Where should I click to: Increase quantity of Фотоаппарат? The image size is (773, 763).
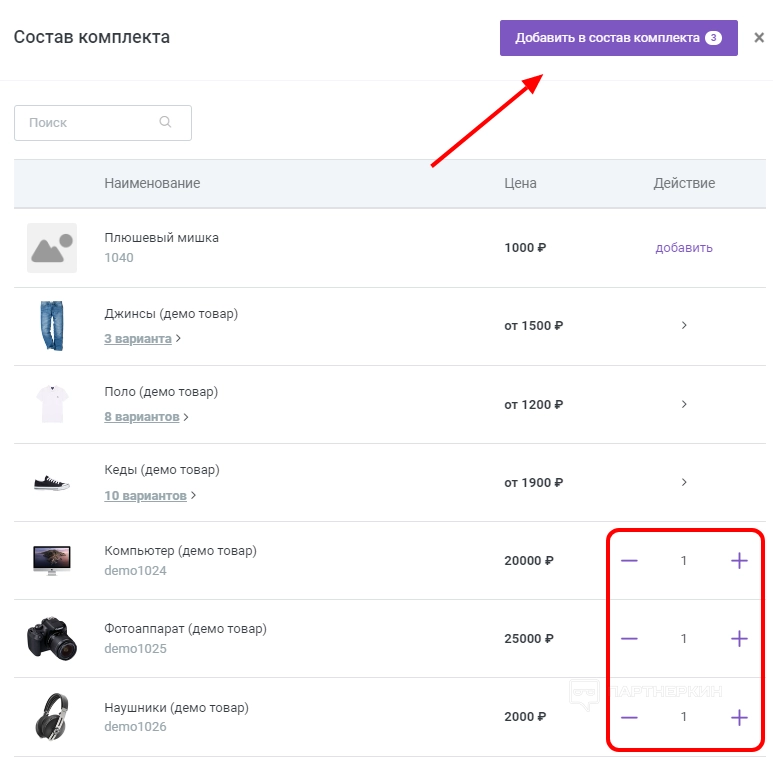coord(739,639)
